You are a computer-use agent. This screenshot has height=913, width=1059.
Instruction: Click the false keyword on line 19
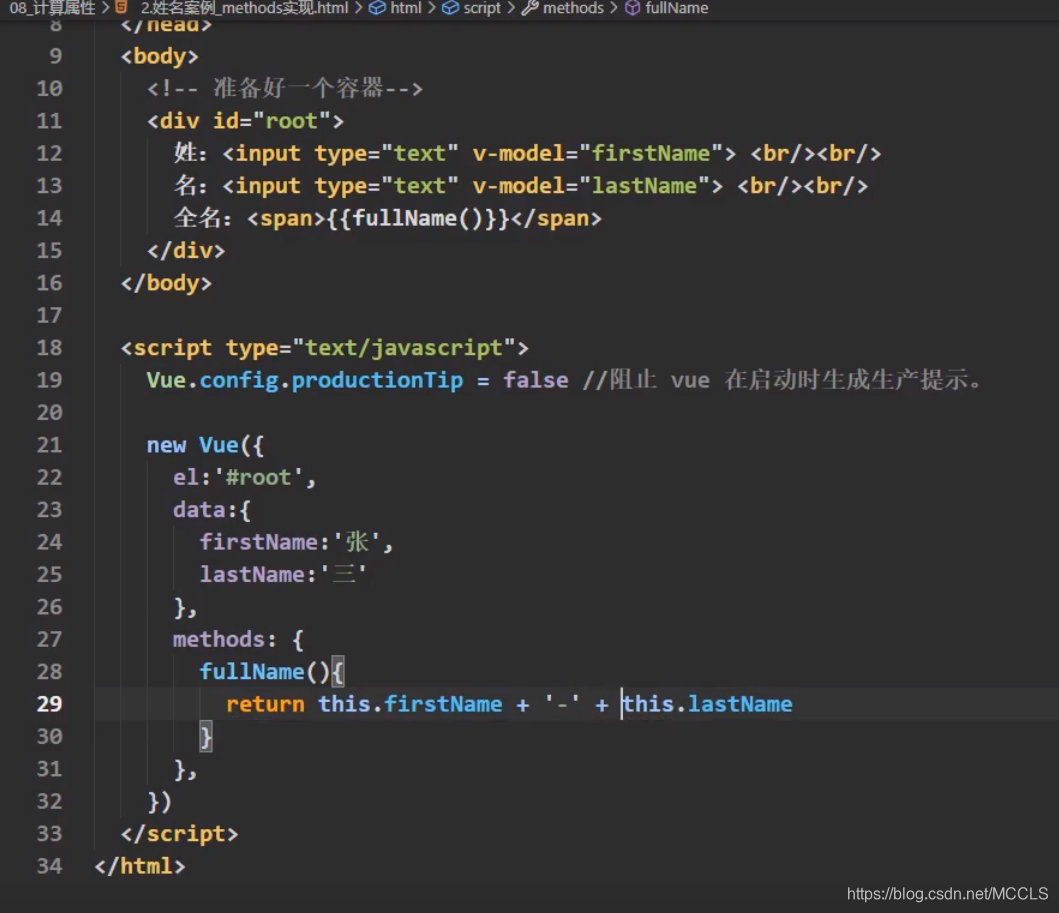click(x=536, y=380)
